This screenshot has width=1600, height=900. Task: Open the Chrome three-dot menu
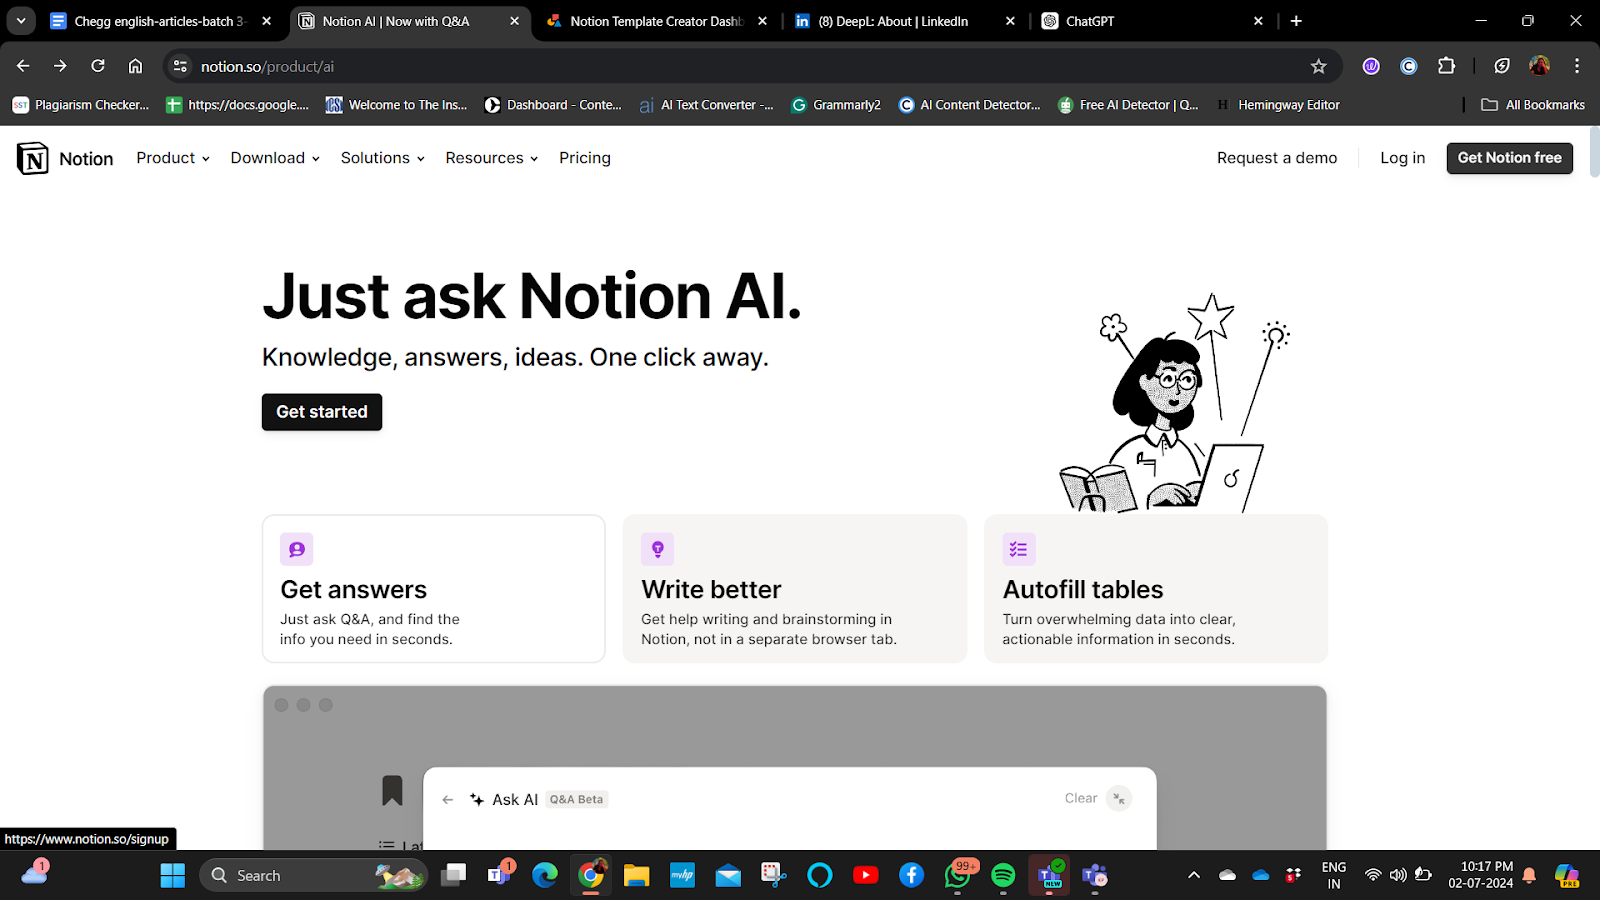pos(1577,66)
